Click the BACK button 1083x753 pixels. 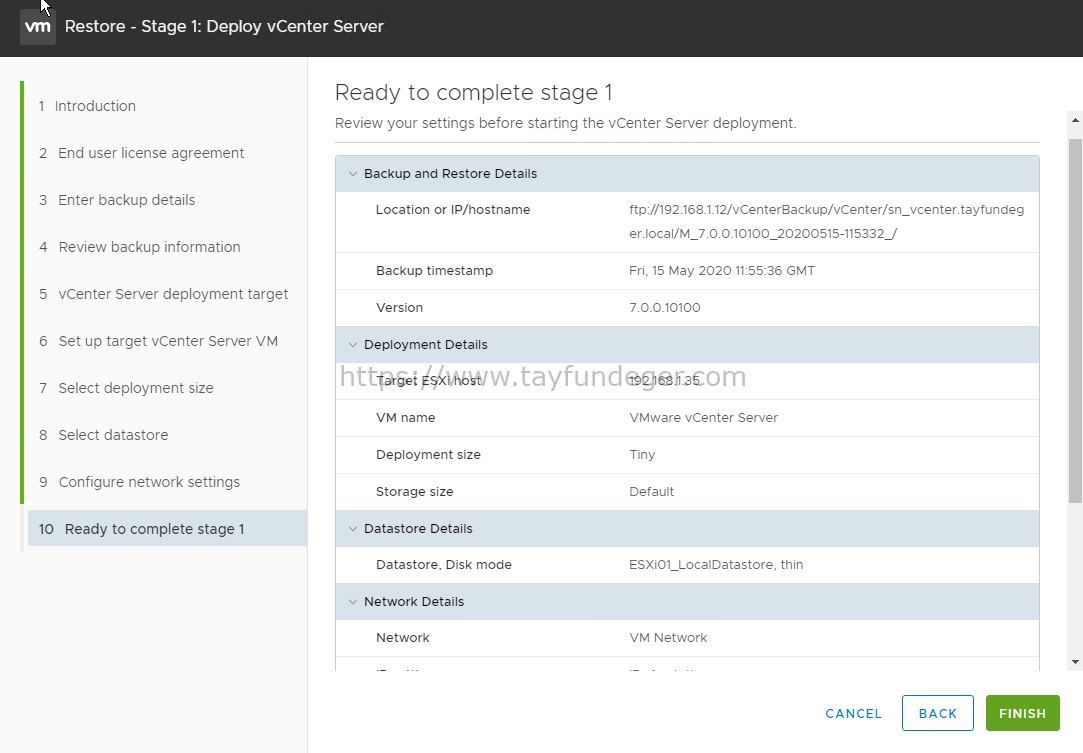(937, 713)
